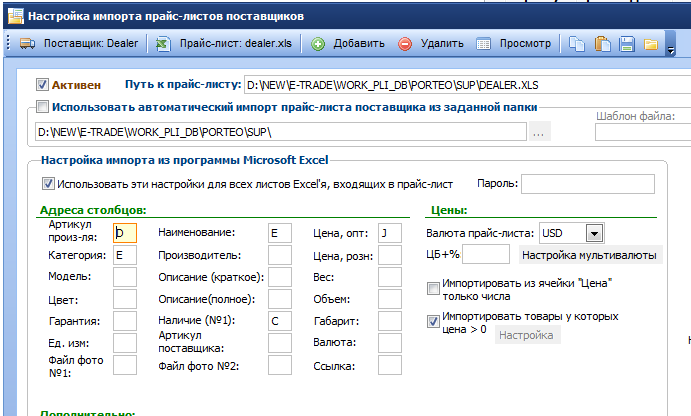Screen dimensions: 691x416
Task: Click the Ед. изм column field
Action: 125,343
